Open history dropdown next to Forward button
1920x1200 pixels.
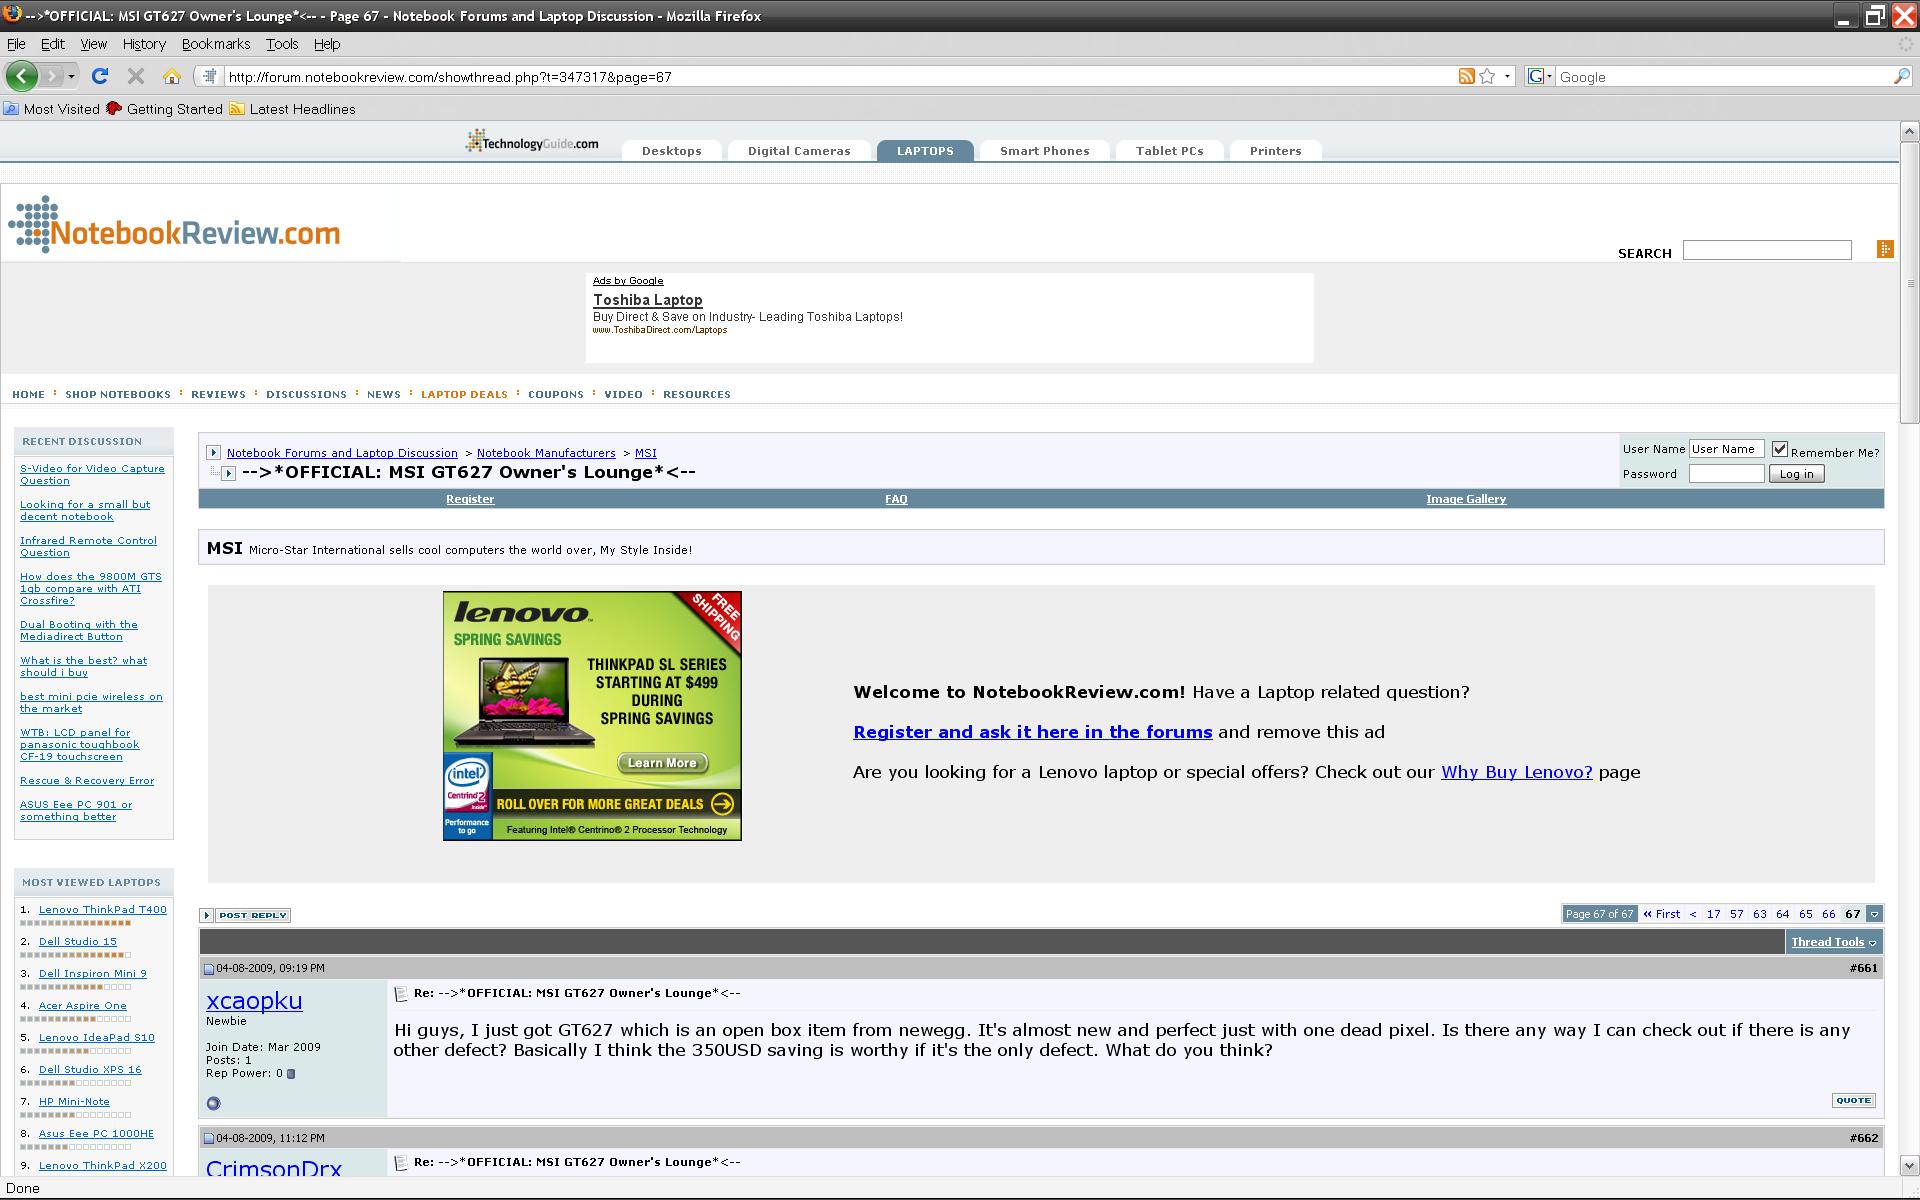71,76
